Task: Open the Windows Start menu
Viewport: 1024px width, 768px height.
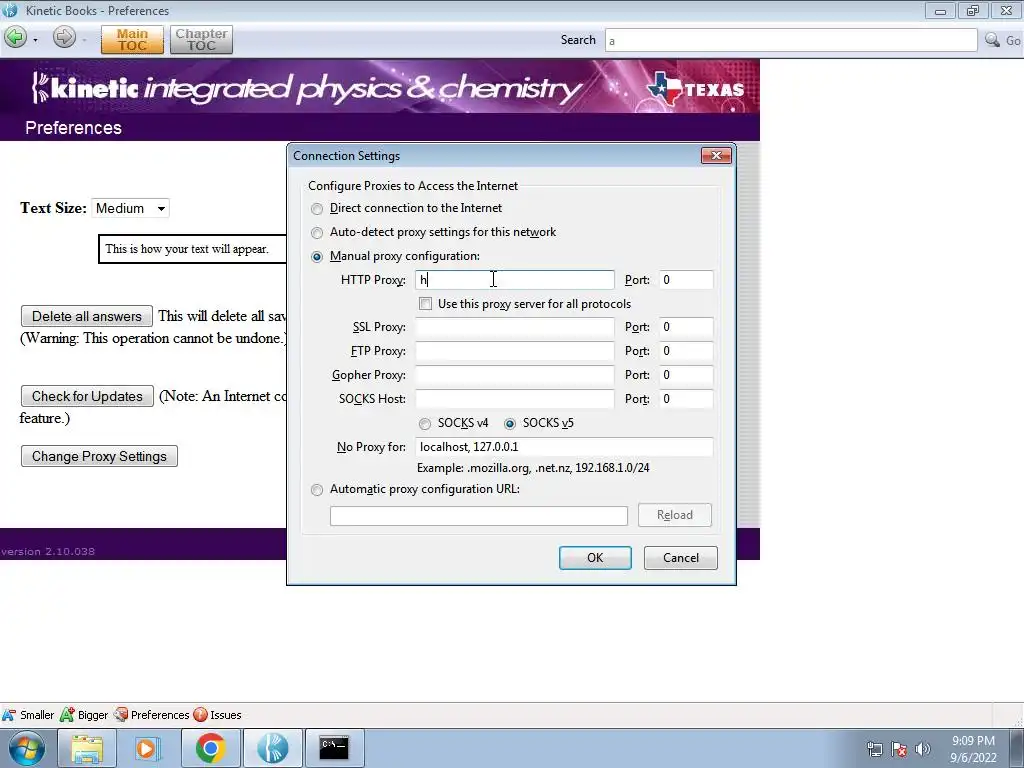Action: pos(26,748)
